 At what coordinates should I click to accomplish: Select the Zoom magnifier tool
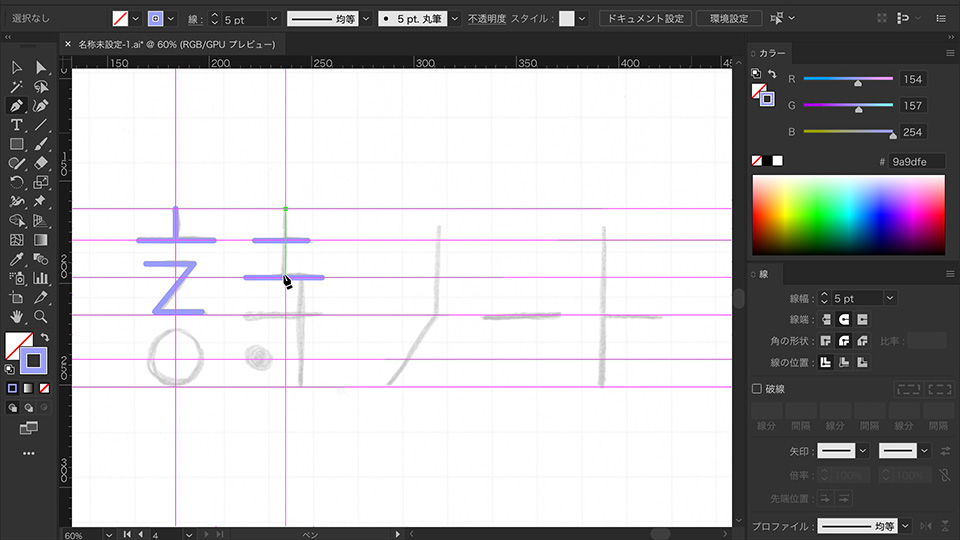coord(40,317)
